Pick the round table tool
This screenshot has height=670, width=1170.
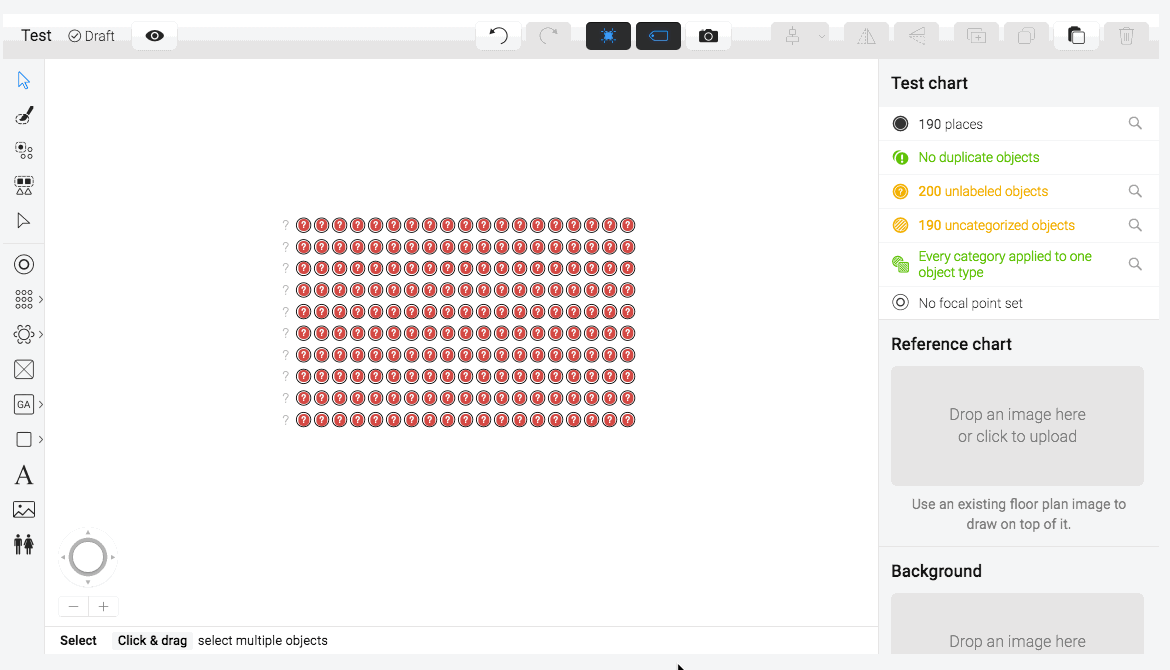24,334
